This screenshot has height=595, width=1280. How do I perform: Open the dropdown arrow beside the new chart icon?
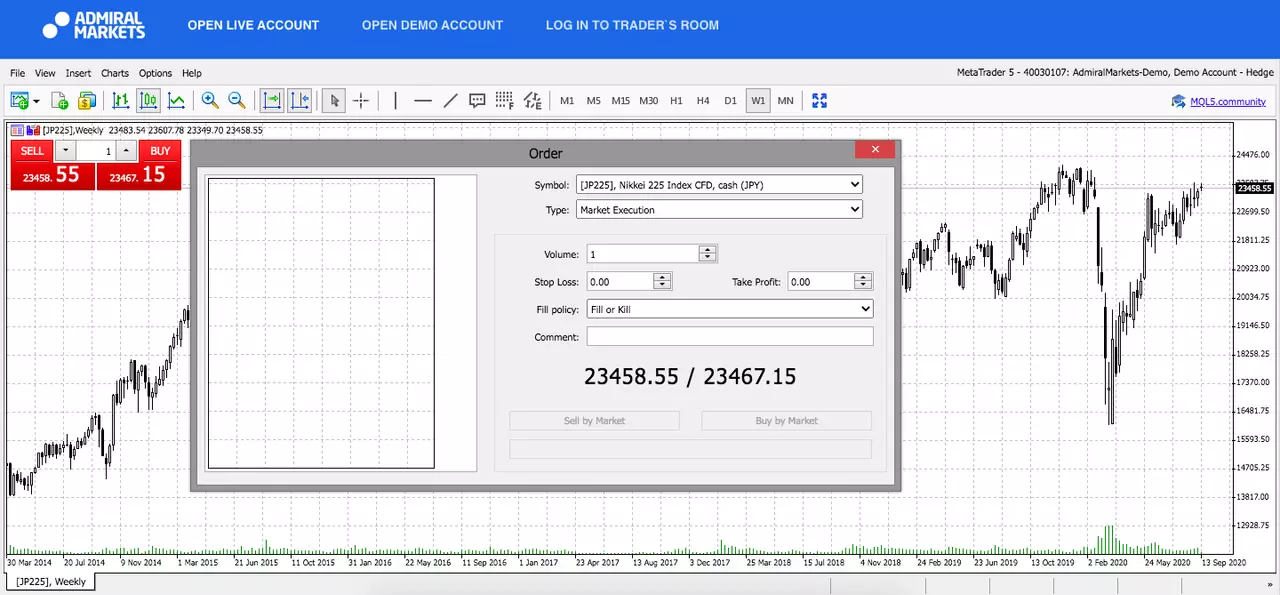click(36, 101)
